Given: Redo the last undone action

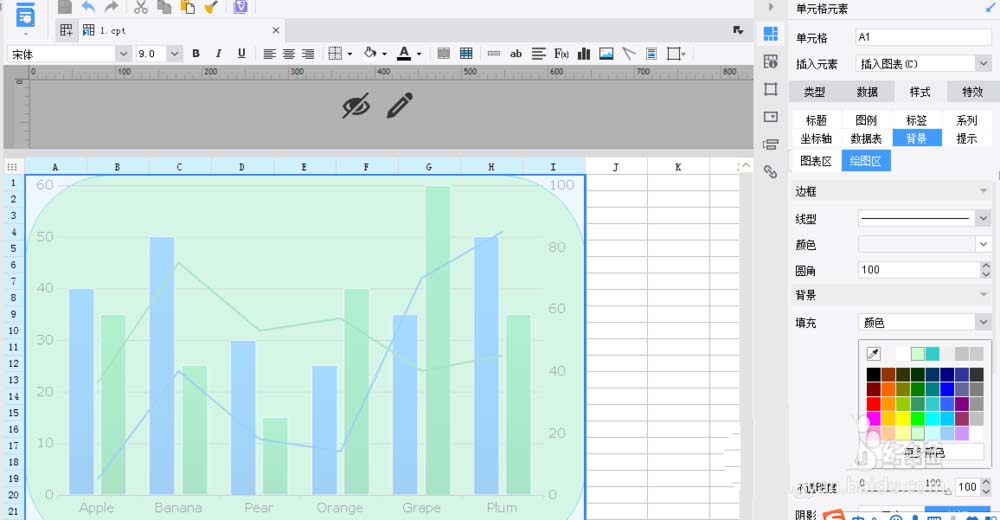Looking at the screenshot, I should point(112,7).
